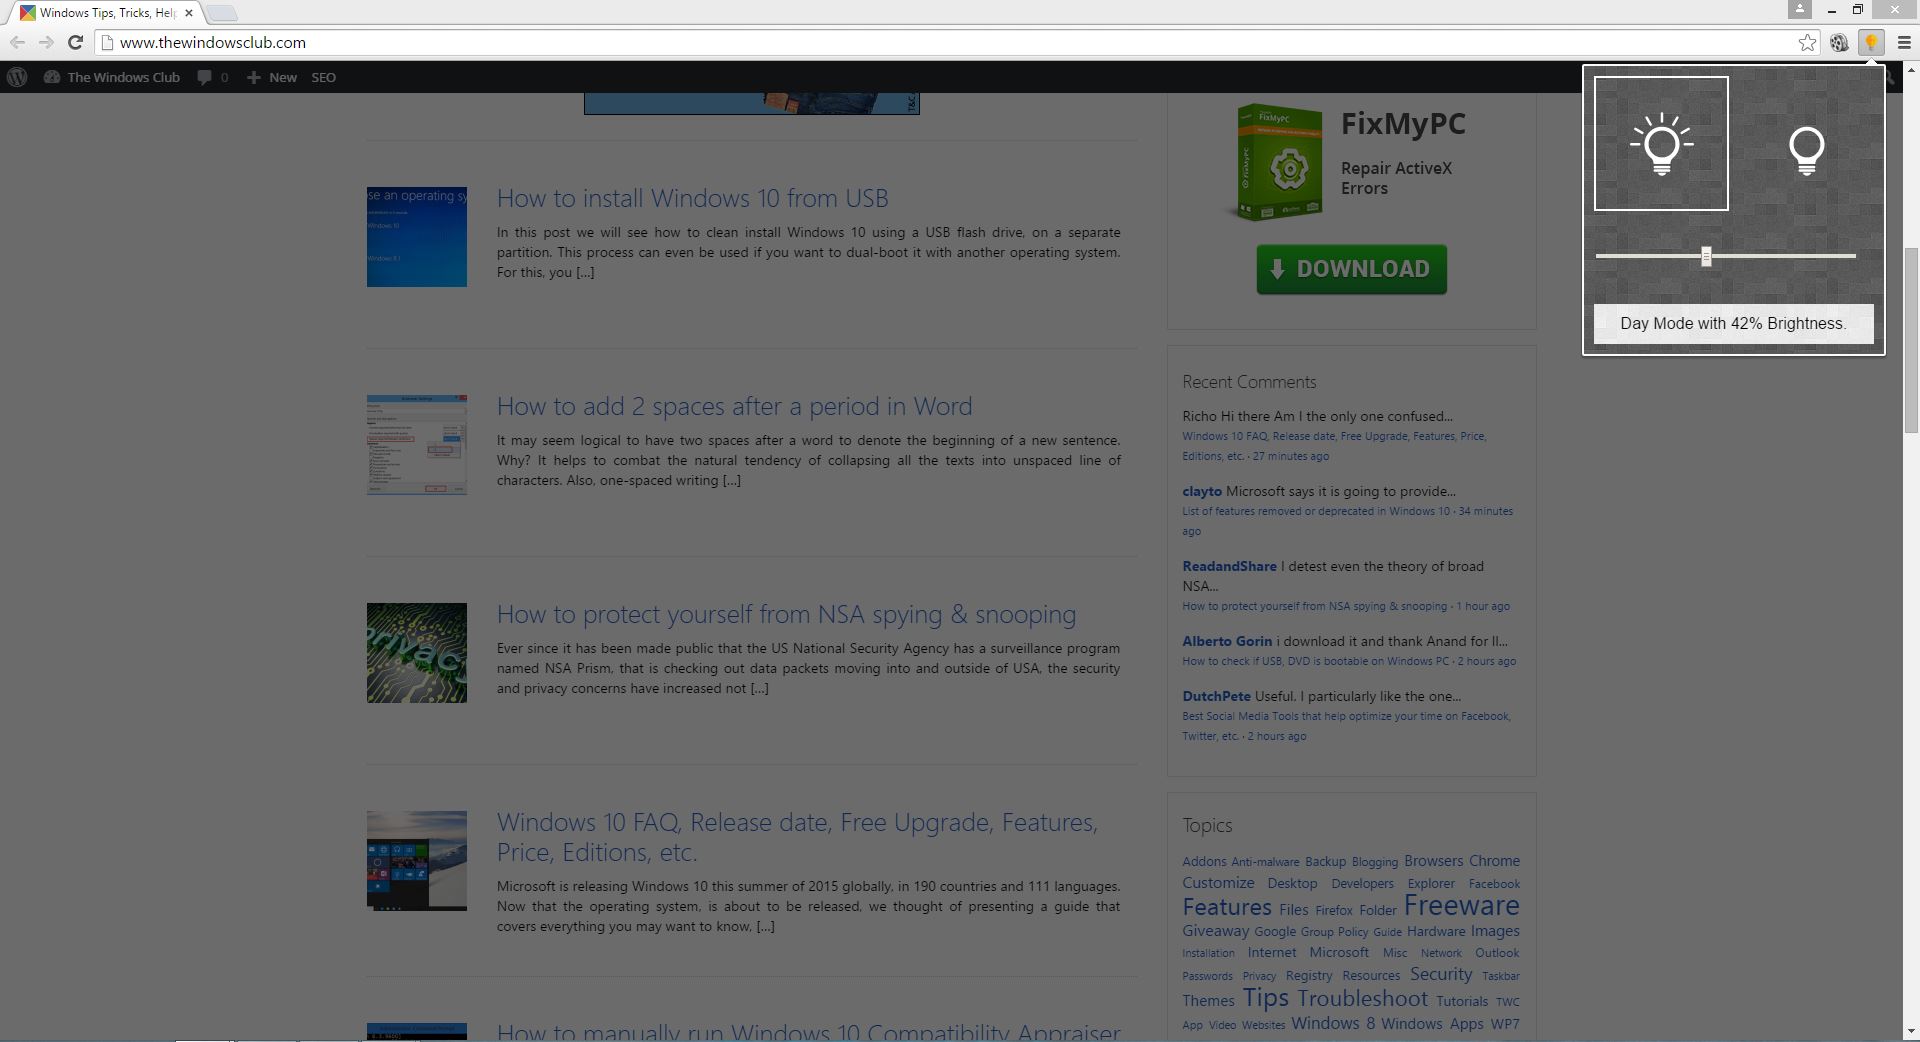1920x1042 pixels.
Task: Select the Tips topic tag
Action: [1265, 998]
